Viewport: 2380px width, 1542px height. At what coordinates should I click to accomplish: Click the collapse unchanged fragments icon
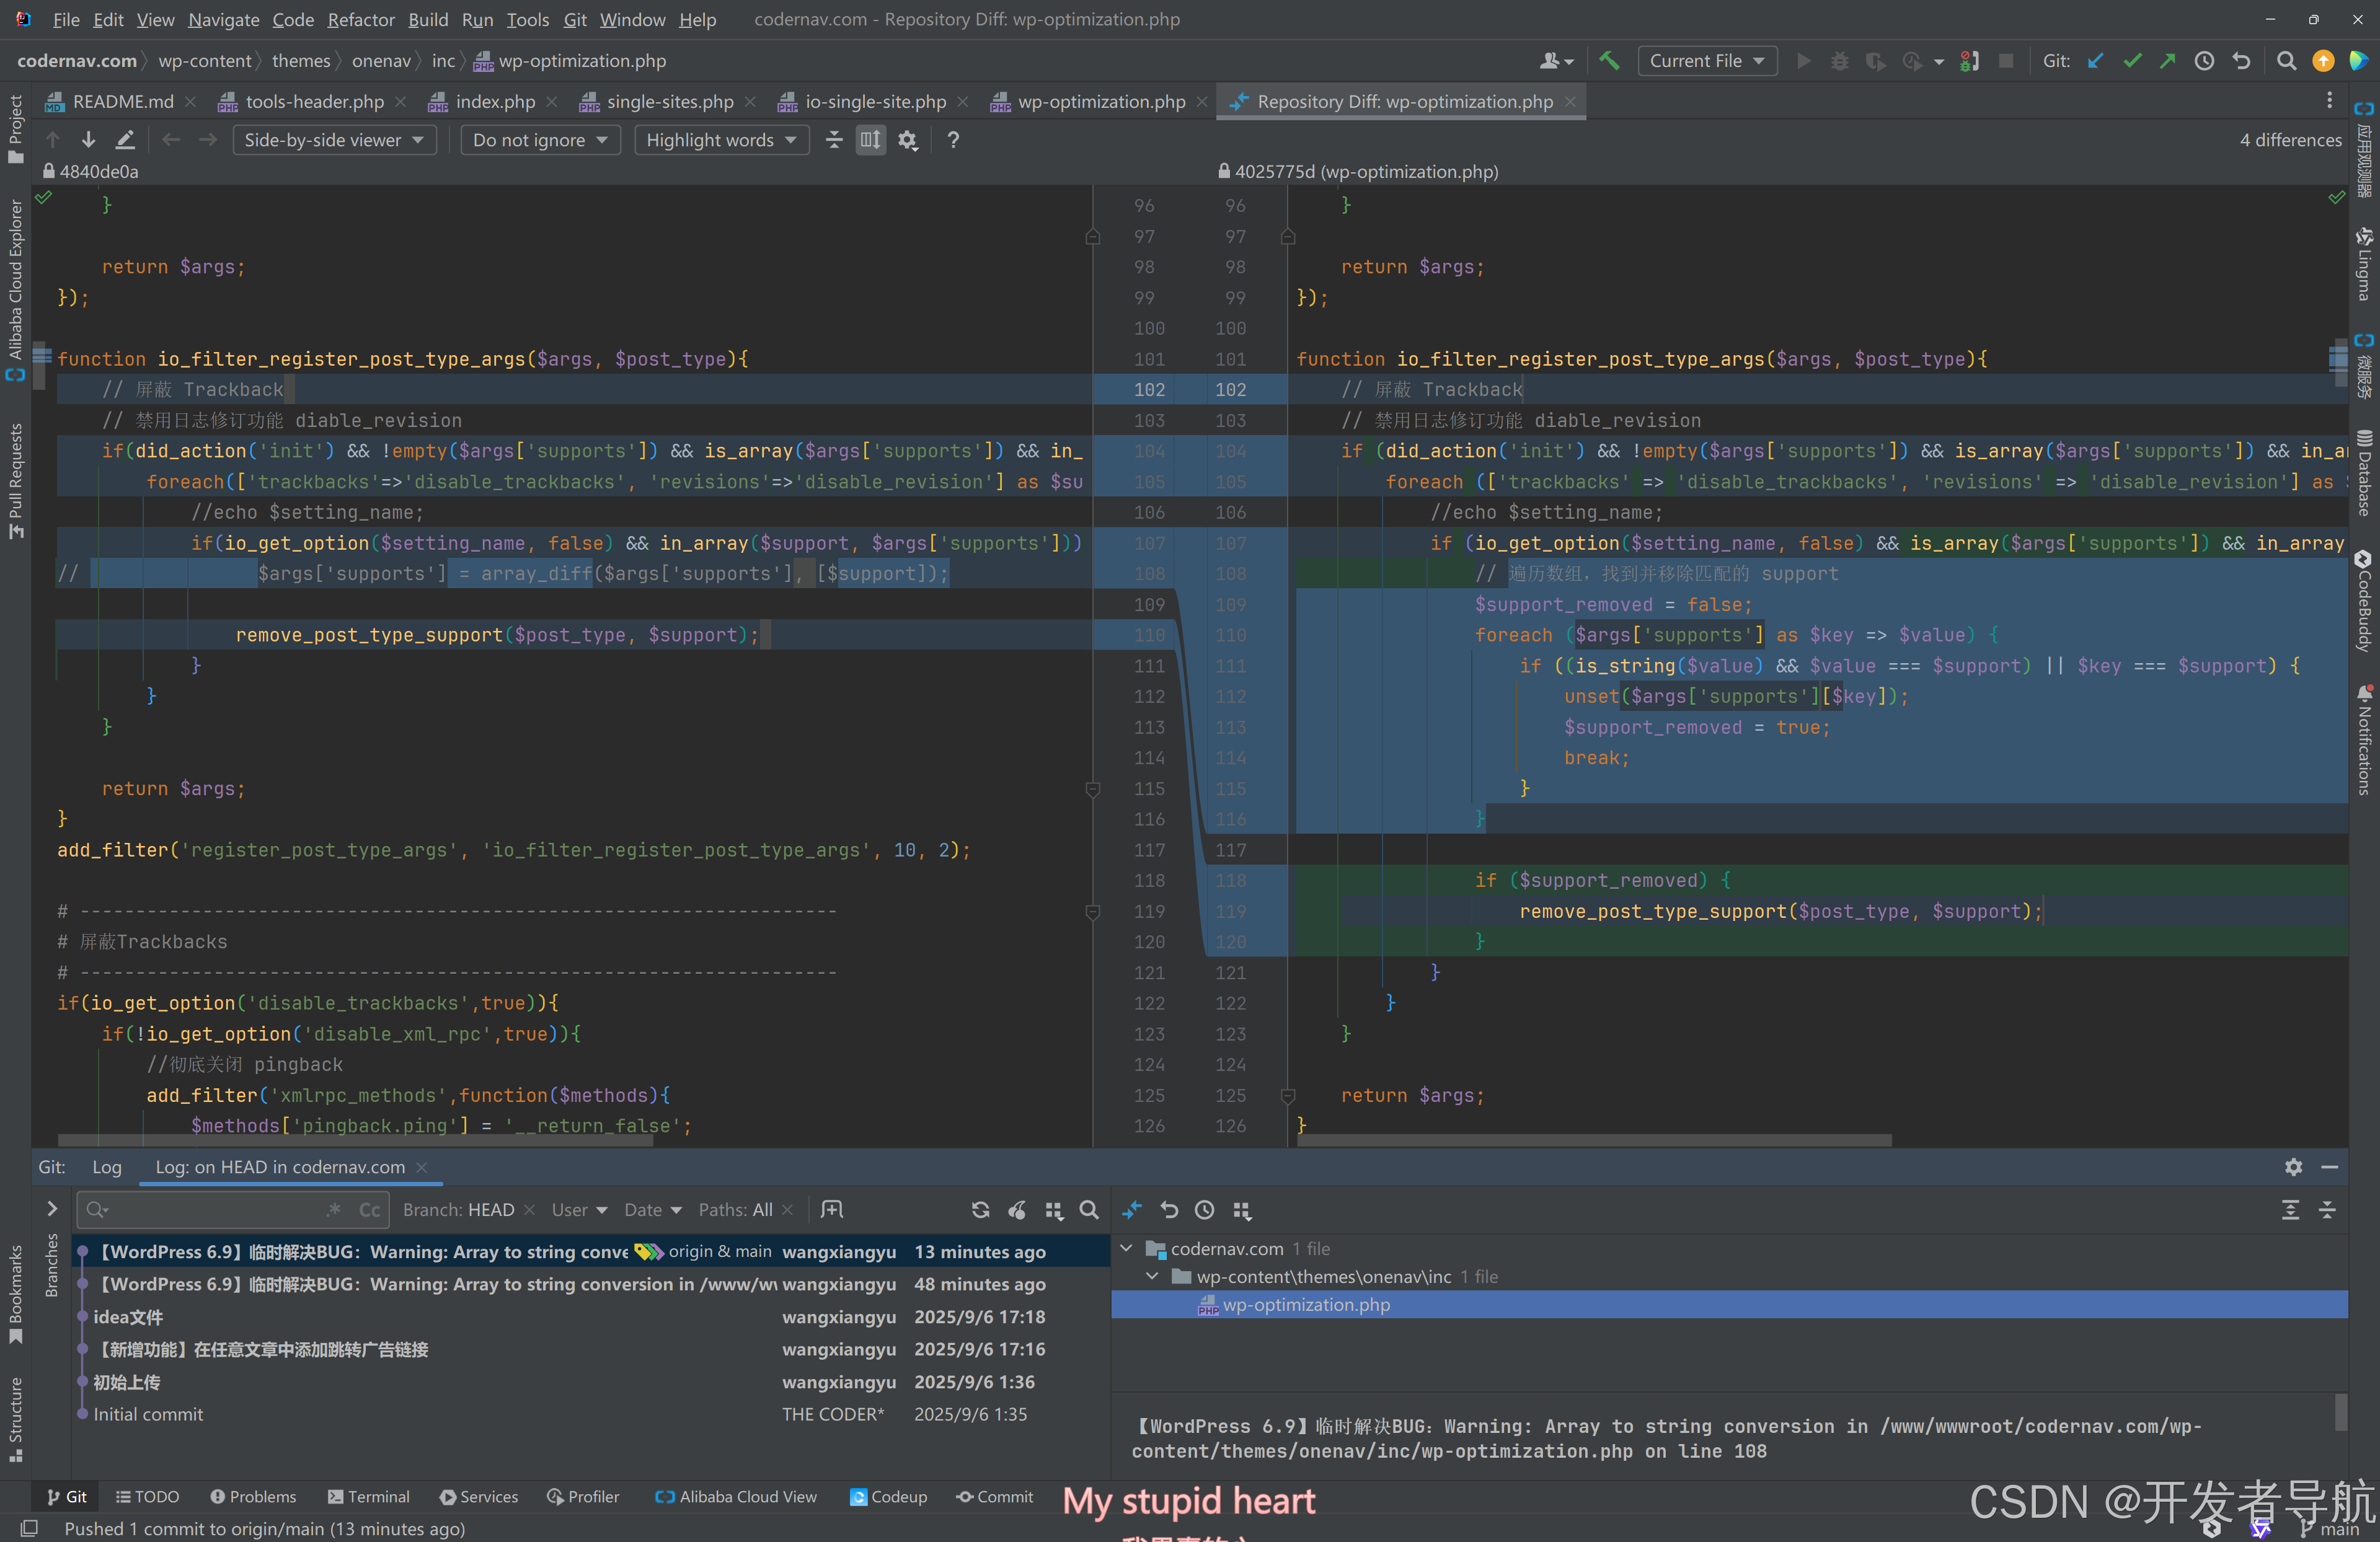pos(834,140)
